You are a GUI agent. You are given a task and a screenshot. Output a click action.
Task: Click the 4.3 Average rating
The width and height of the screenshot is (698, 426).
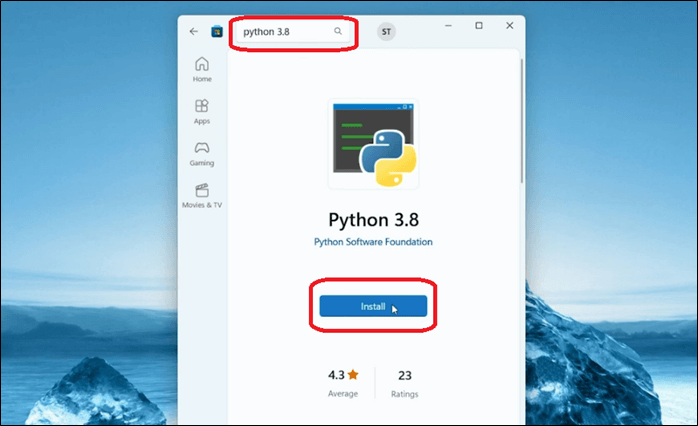point(343,383)
